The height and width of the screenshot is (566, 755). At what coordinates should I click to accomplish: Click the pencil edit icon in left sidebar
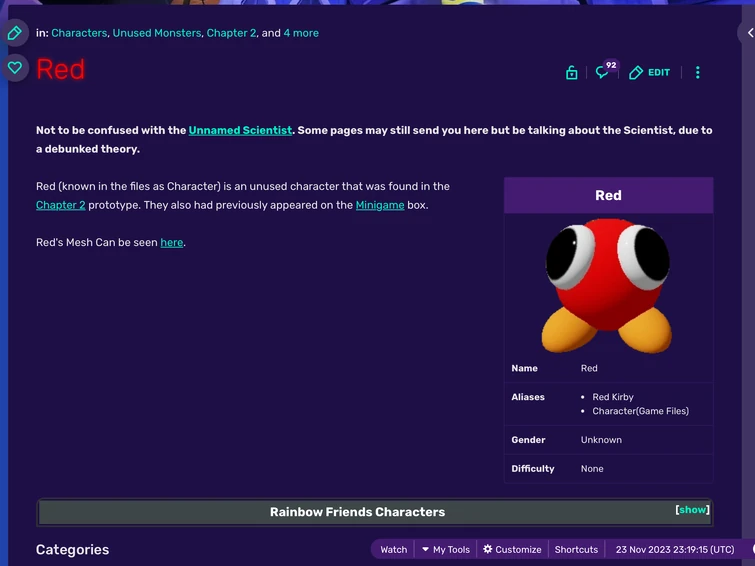(x=14, y=33)
